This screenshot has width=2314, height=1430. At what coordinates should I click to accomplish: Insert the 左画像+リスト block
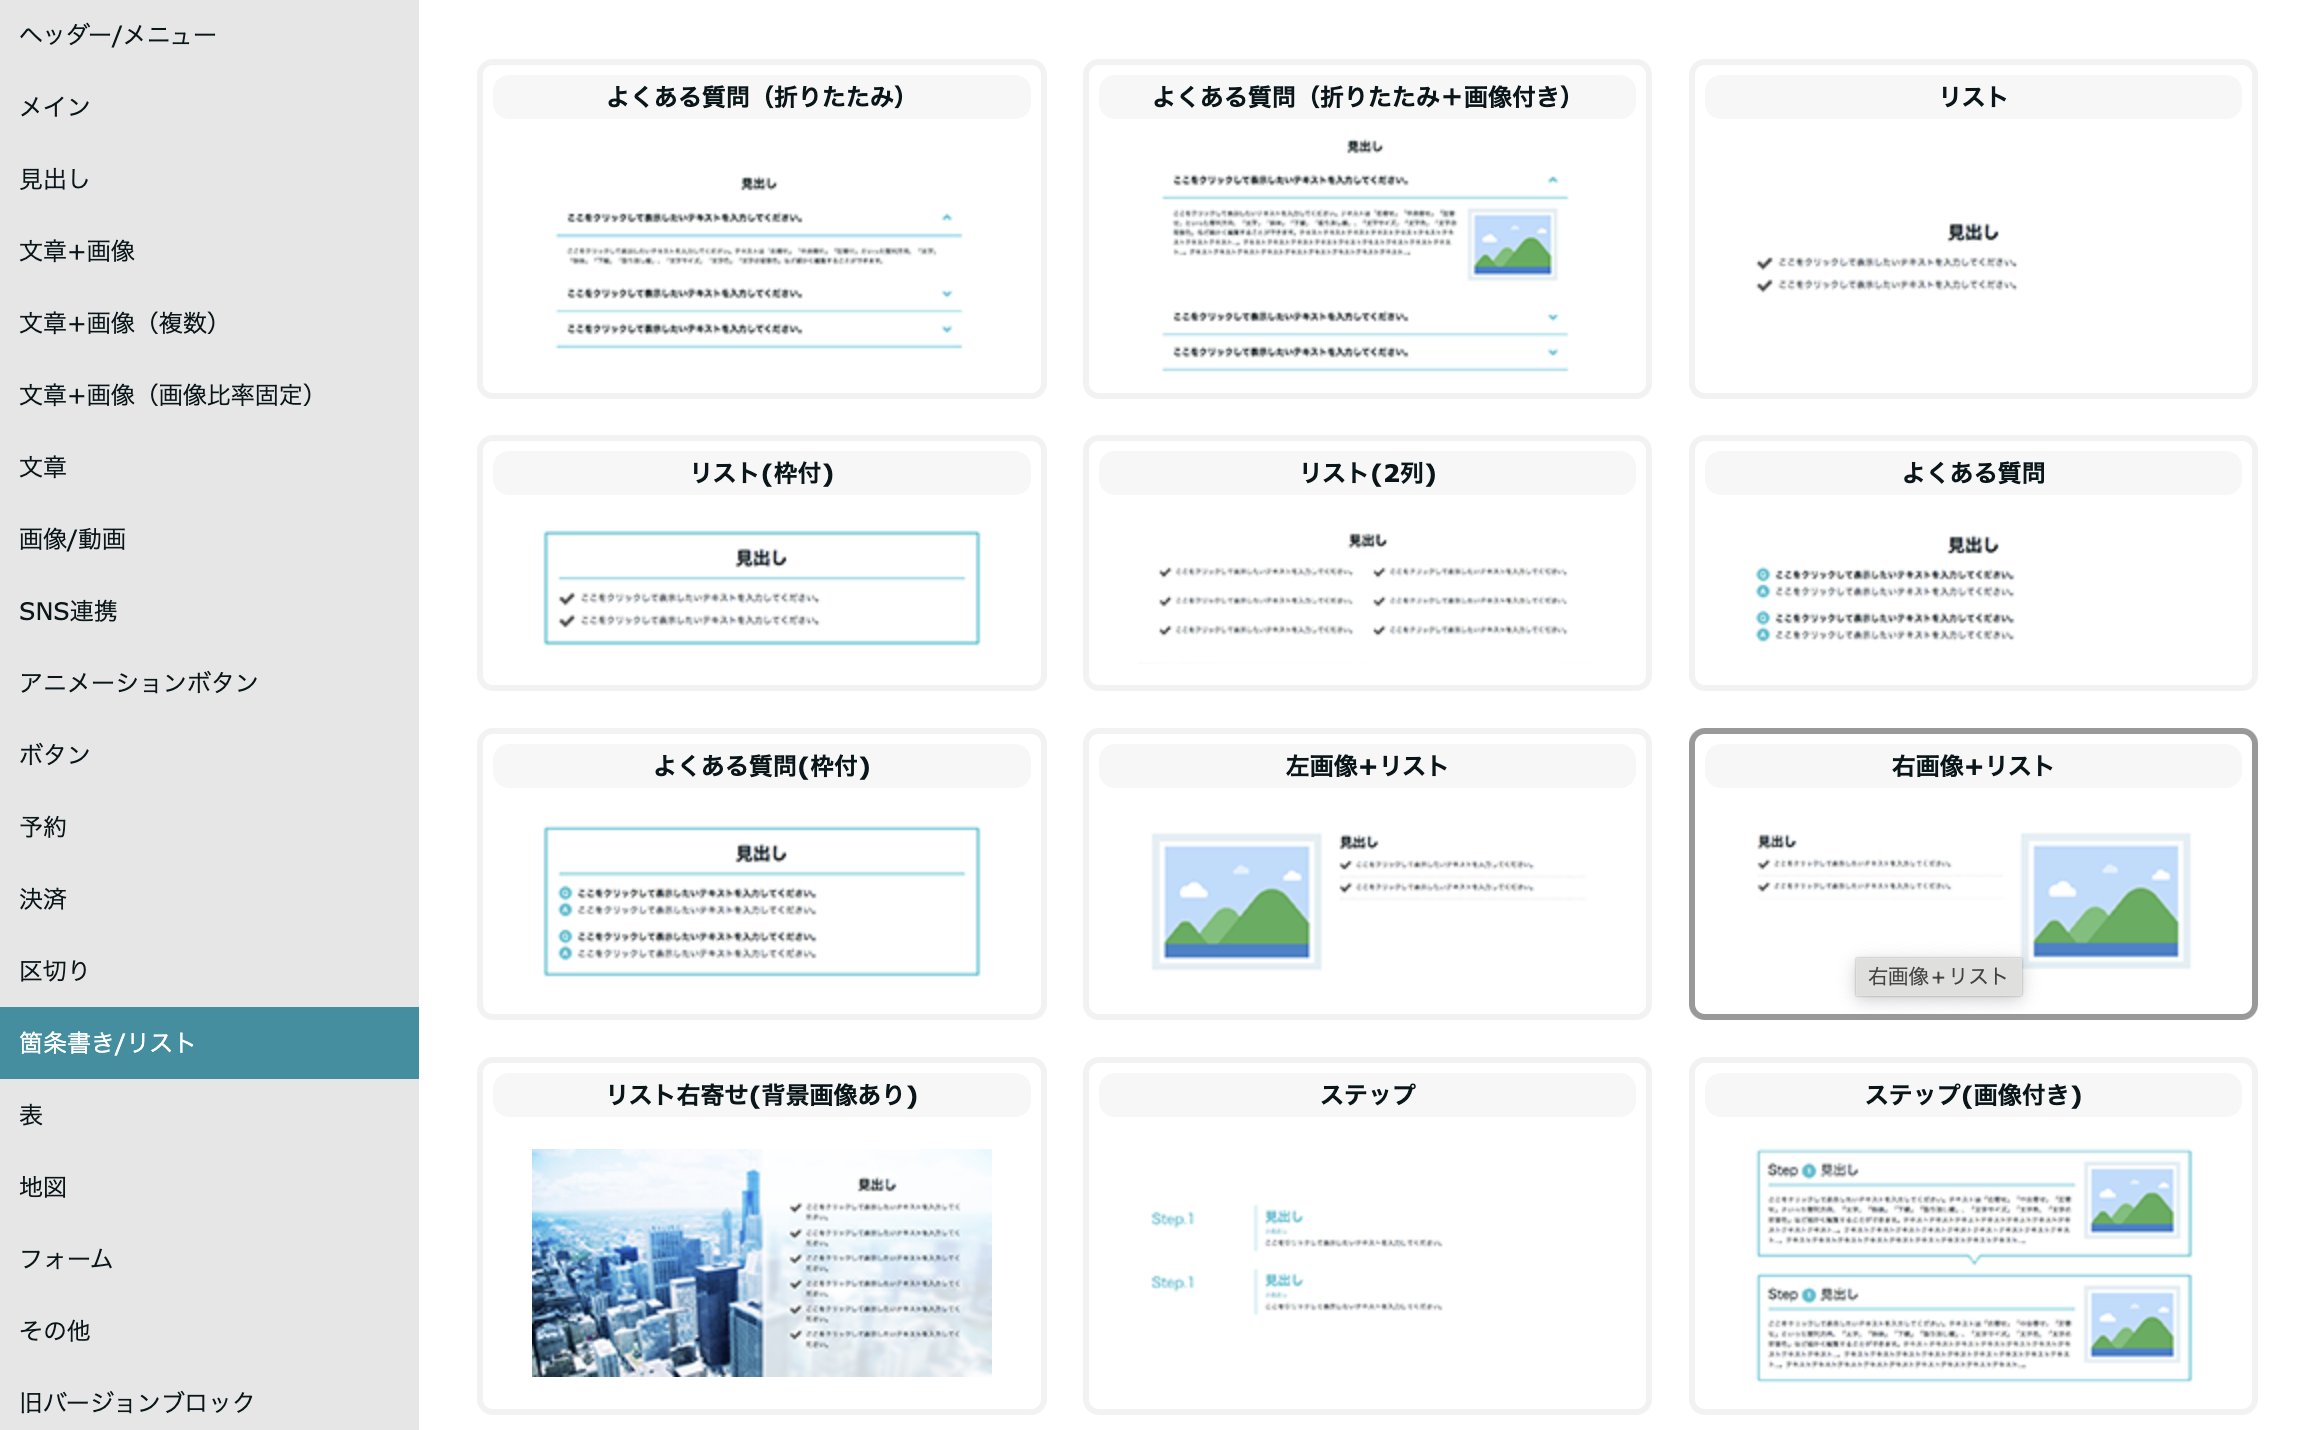(x=1366, y=874)
